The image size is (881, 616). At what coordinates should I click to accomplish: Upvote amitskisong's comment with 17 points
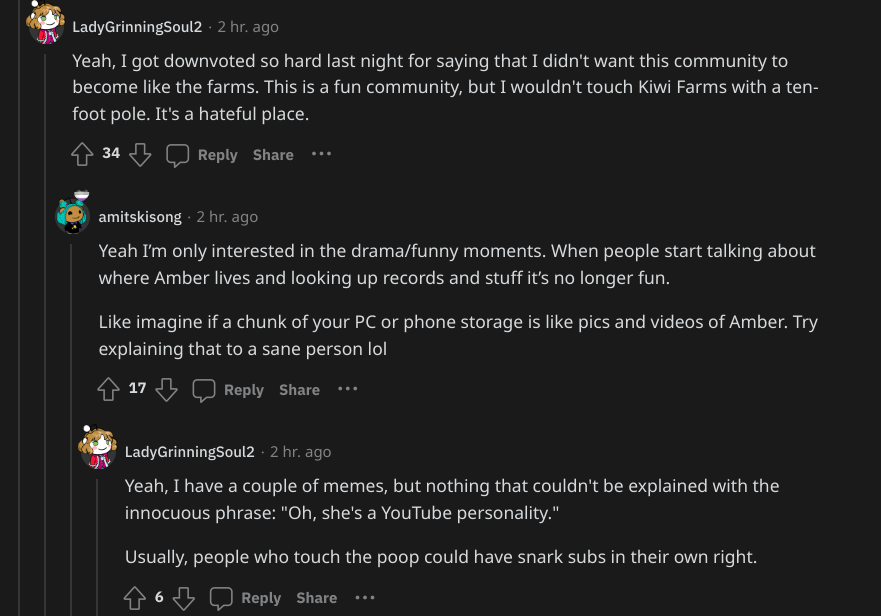point(108,390)
